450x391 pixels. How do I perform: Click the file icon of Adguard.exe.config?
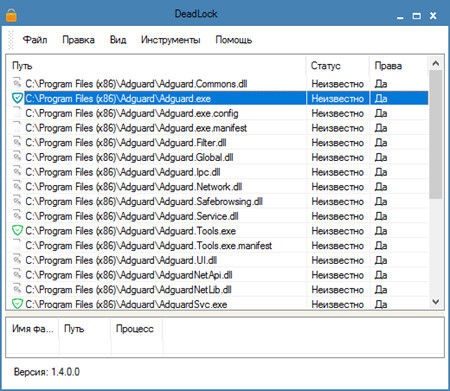tap(17, 113)
